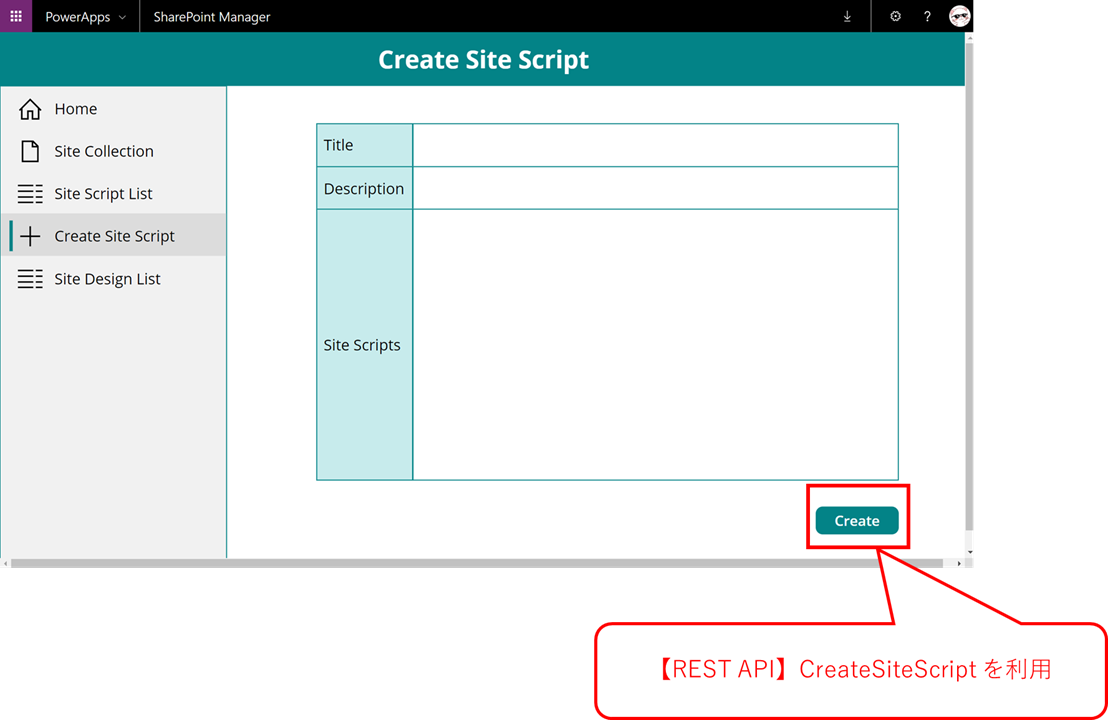Click the download arrow icon in header
This screenshot has height=720, width=1108.
847,16
